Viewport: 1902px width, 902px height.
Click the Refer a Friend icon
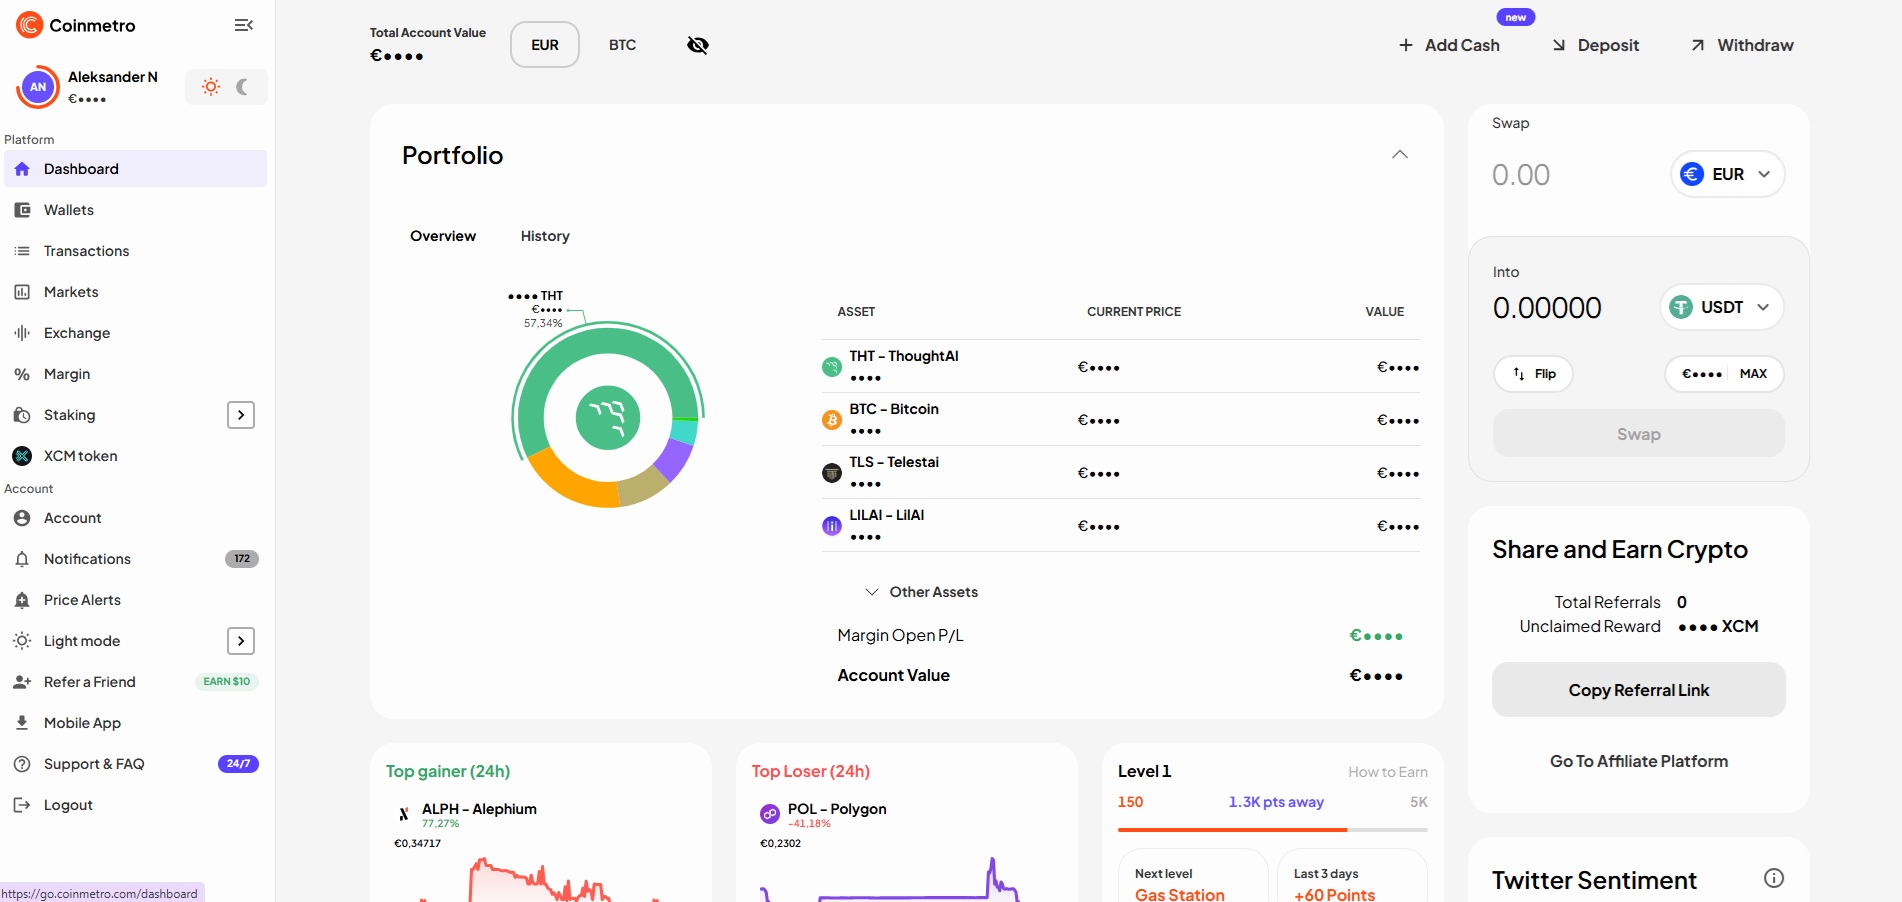pos(22,682)
